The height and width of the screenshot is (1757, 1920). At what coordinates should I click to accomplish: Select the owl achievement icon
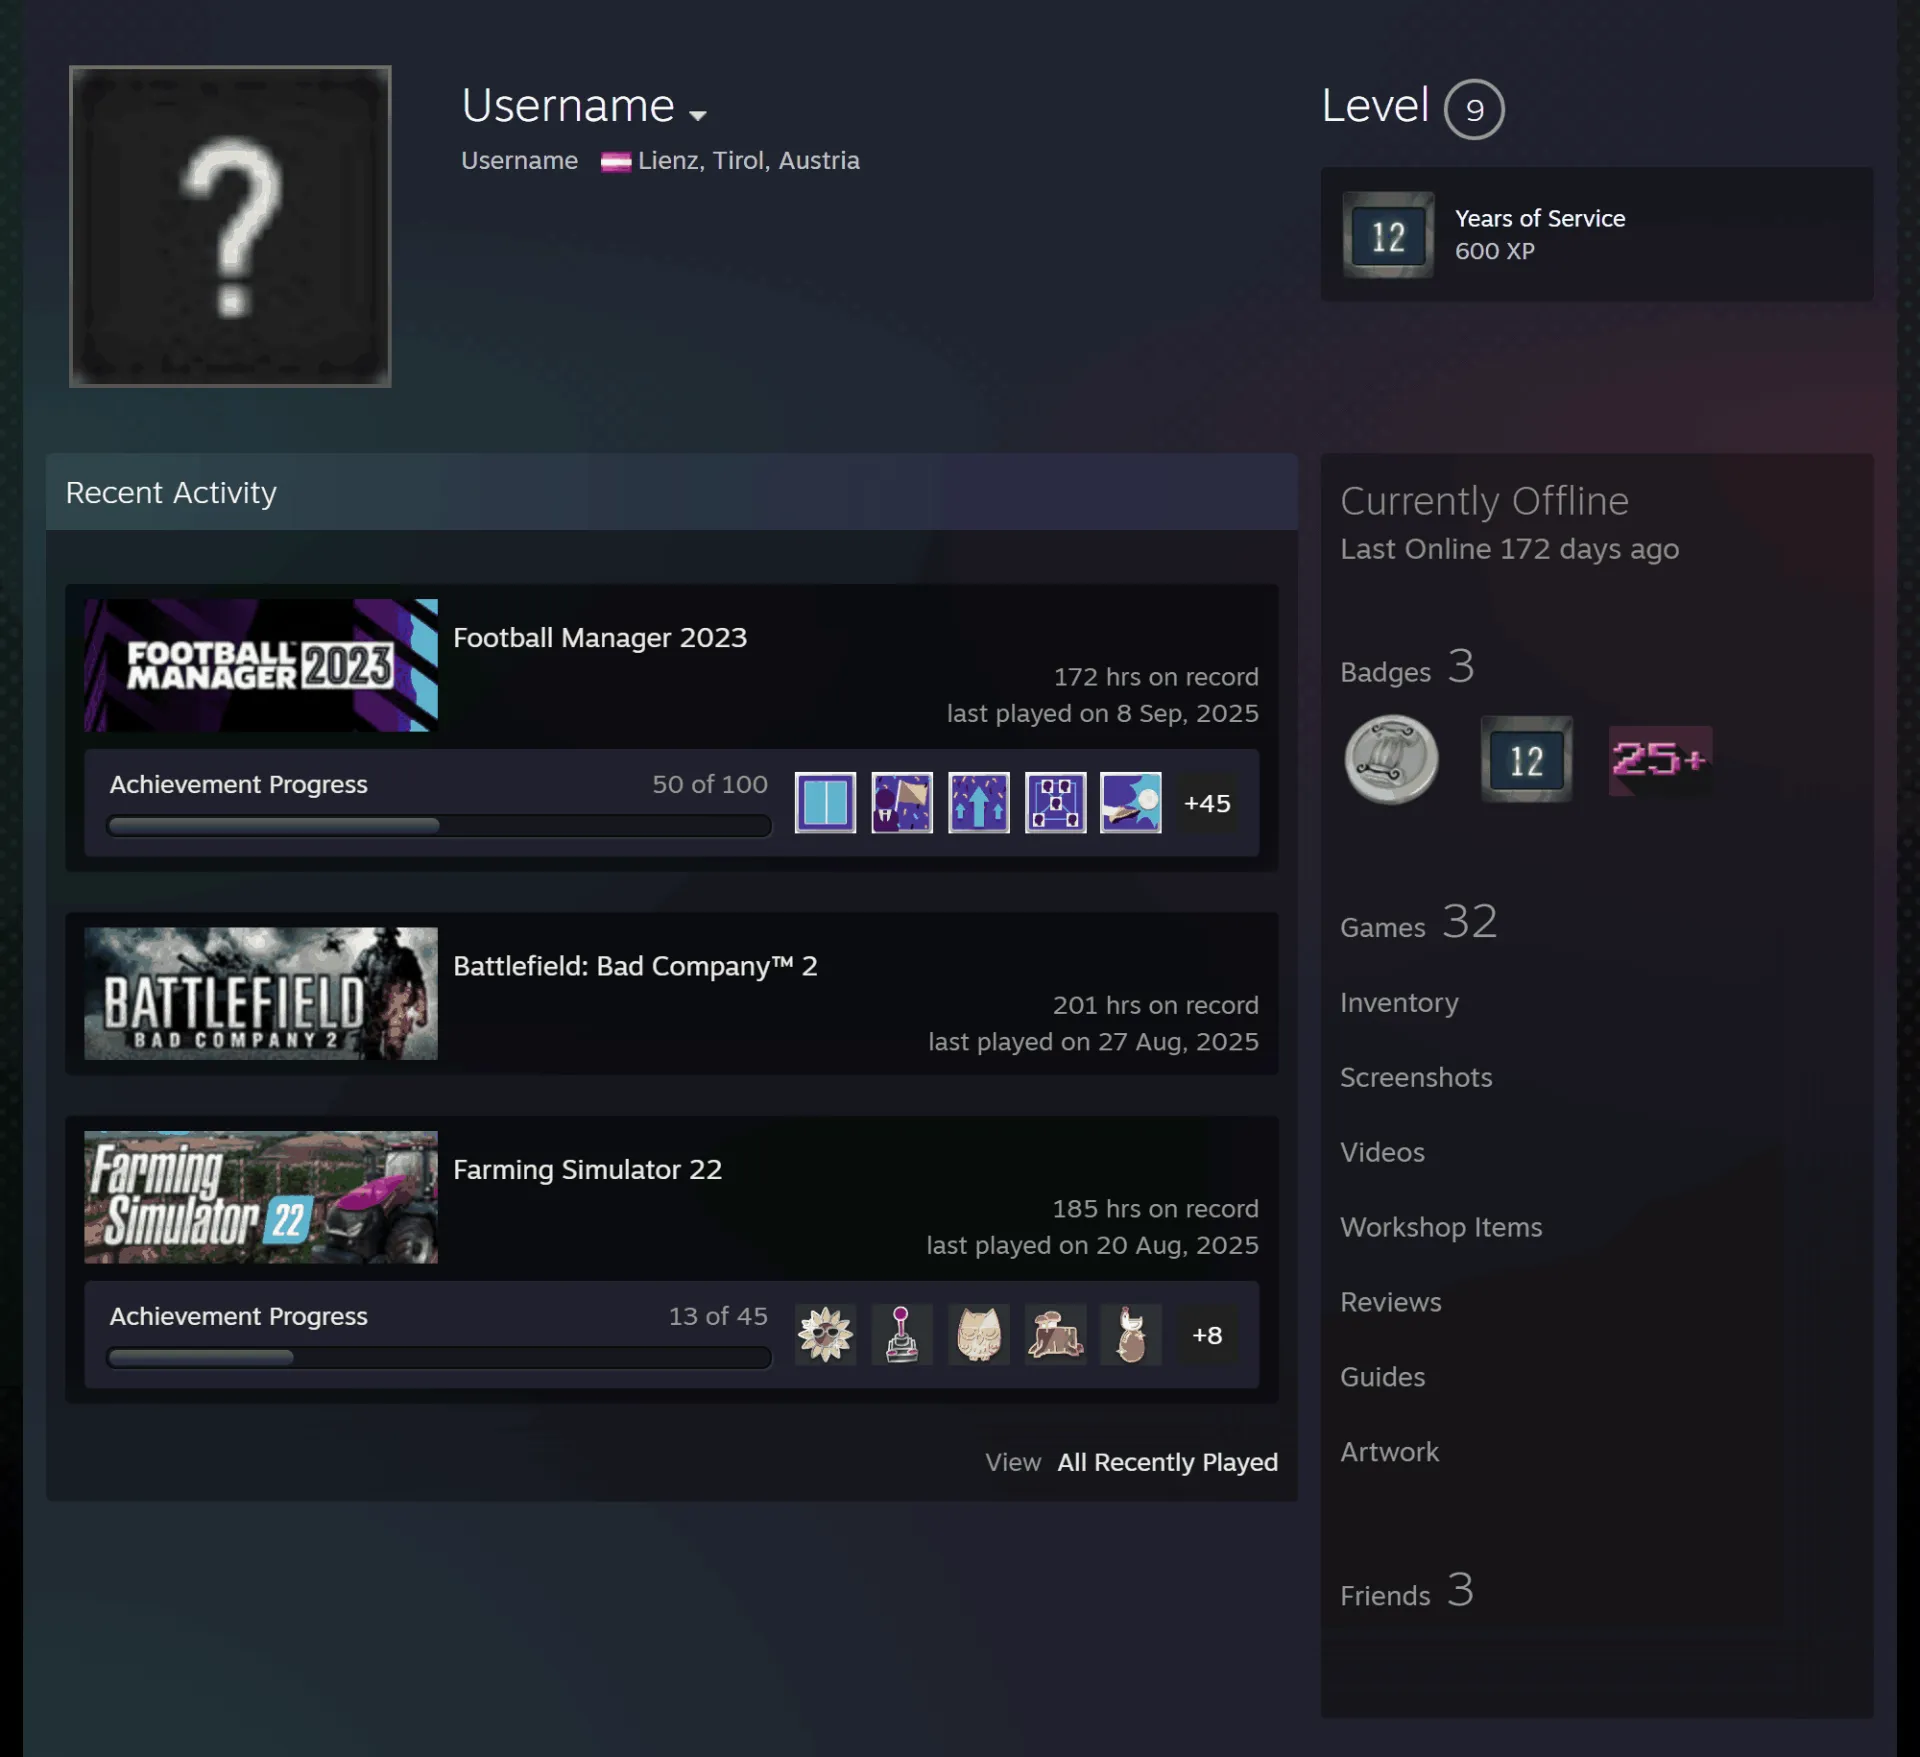[x=979, y=1334]
